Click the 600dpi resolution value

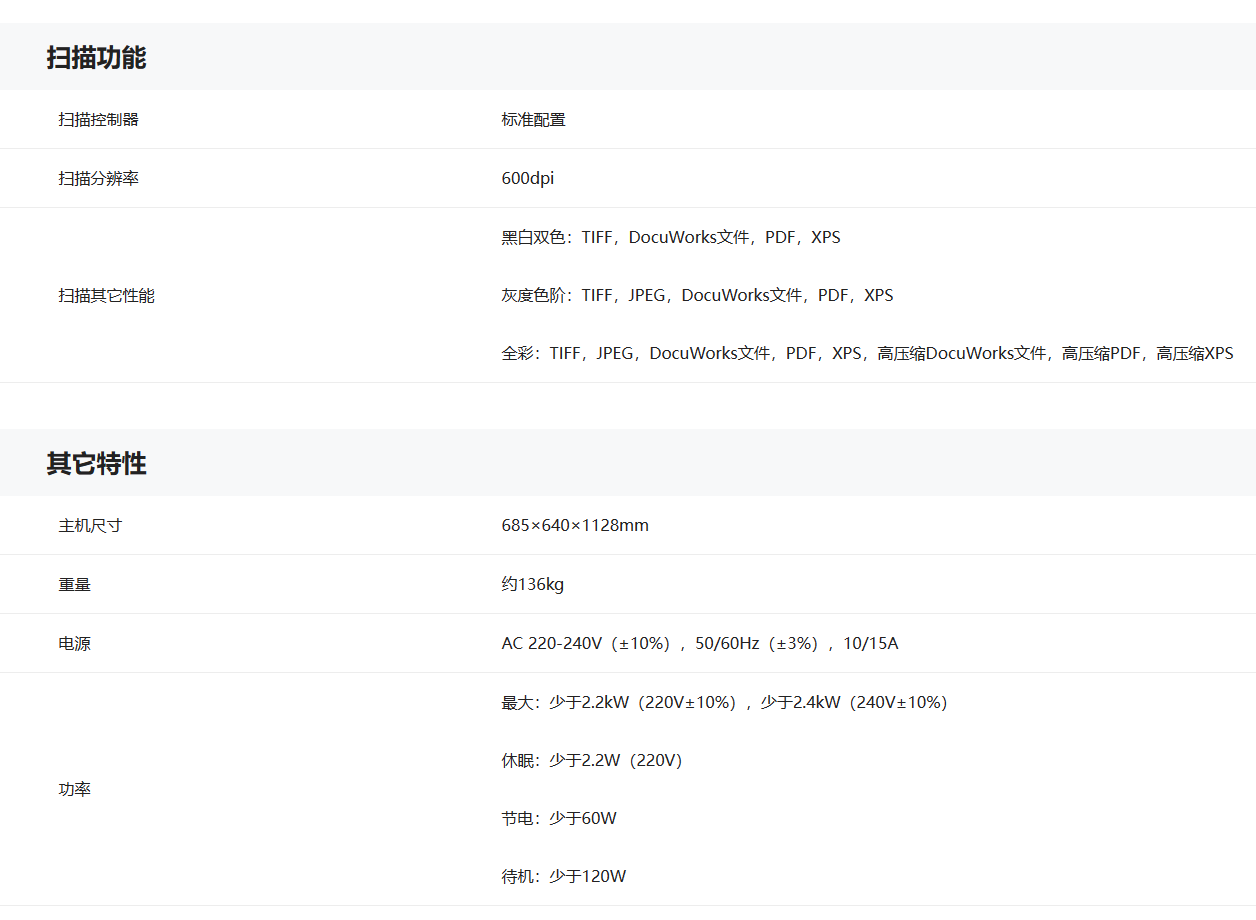coord(527,179)
